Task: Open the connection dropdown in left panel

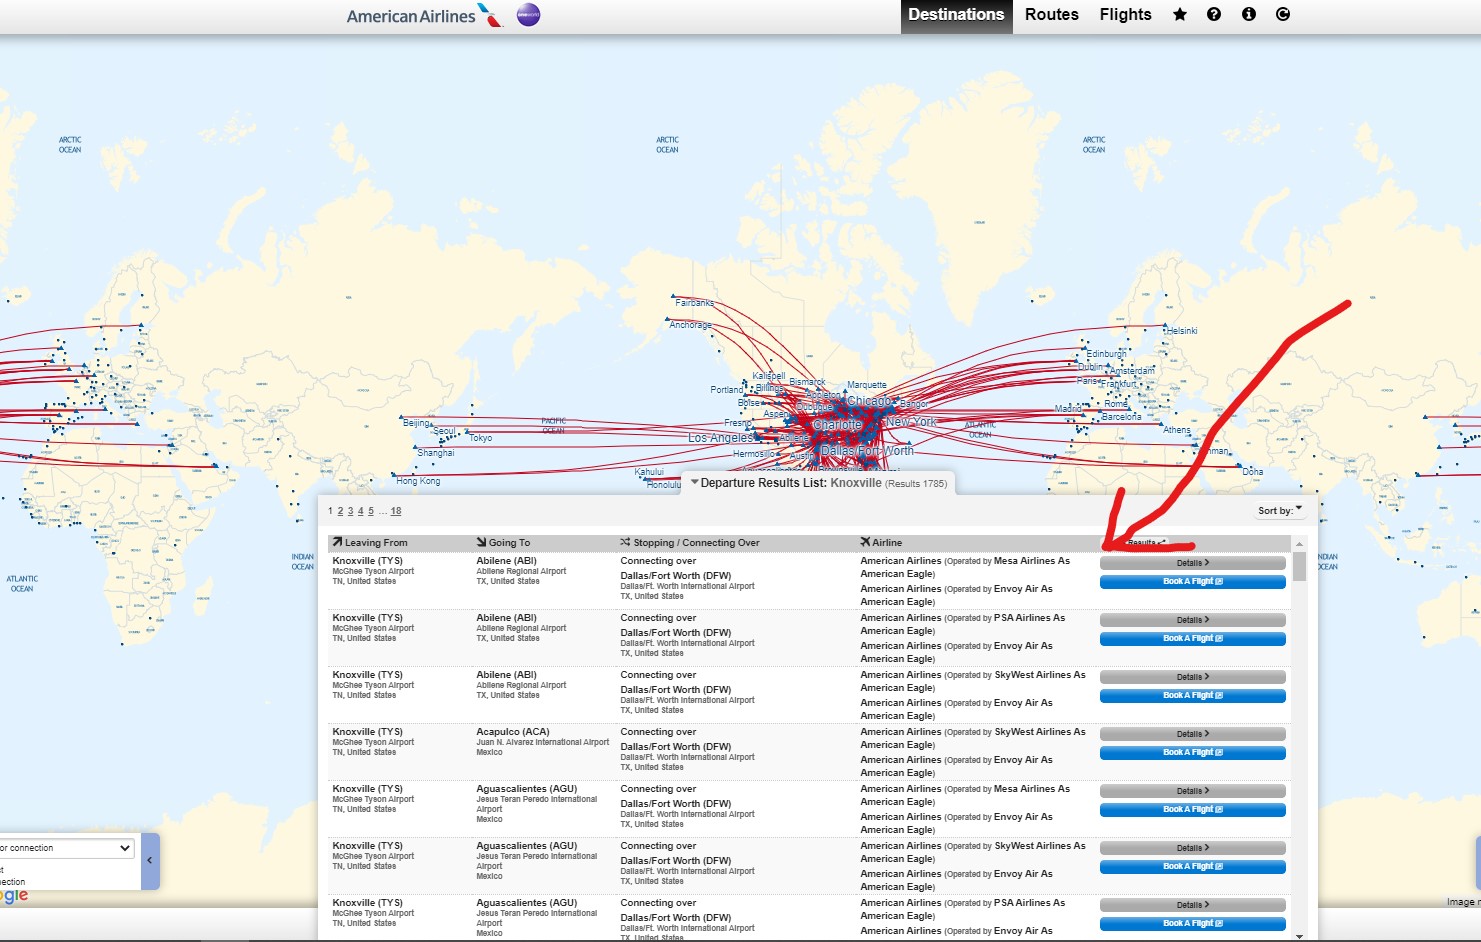Action: point(67,848)
